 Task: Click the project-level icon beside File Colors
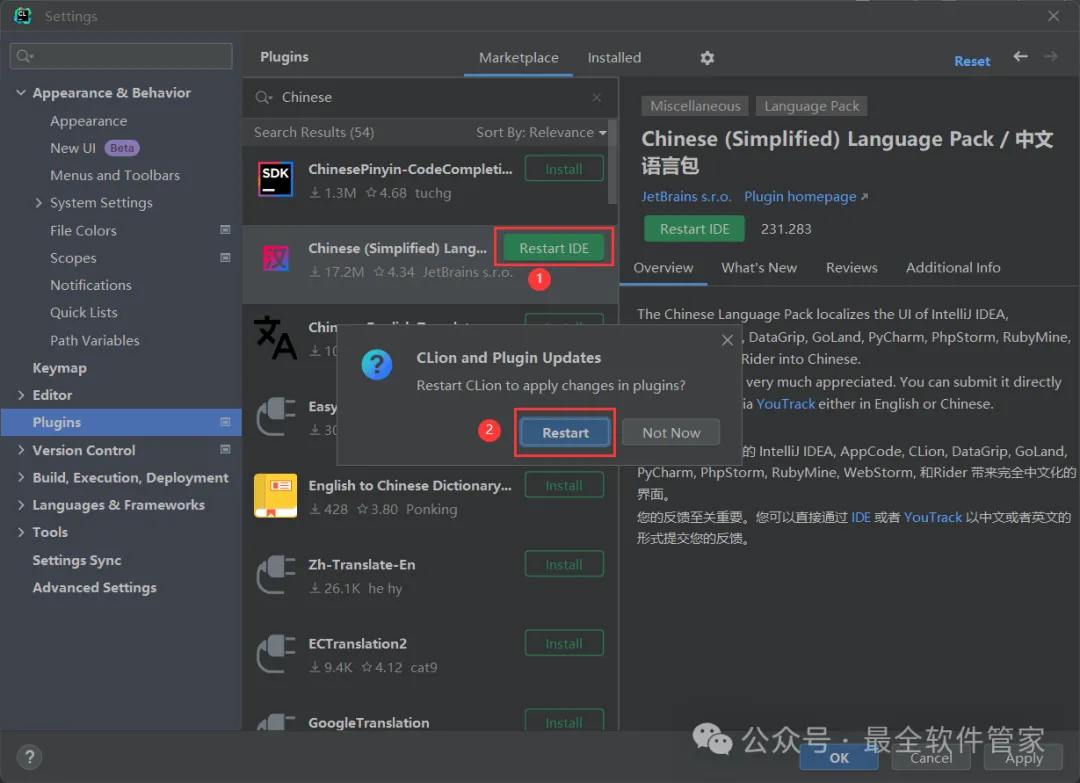pos(225,230)
